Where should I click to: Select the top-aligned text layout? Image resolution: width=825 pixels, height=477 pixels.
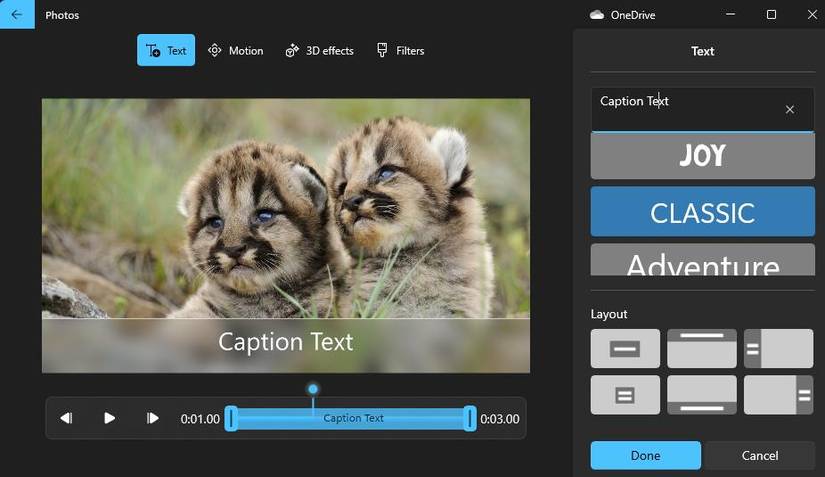(x=702, y=348)
